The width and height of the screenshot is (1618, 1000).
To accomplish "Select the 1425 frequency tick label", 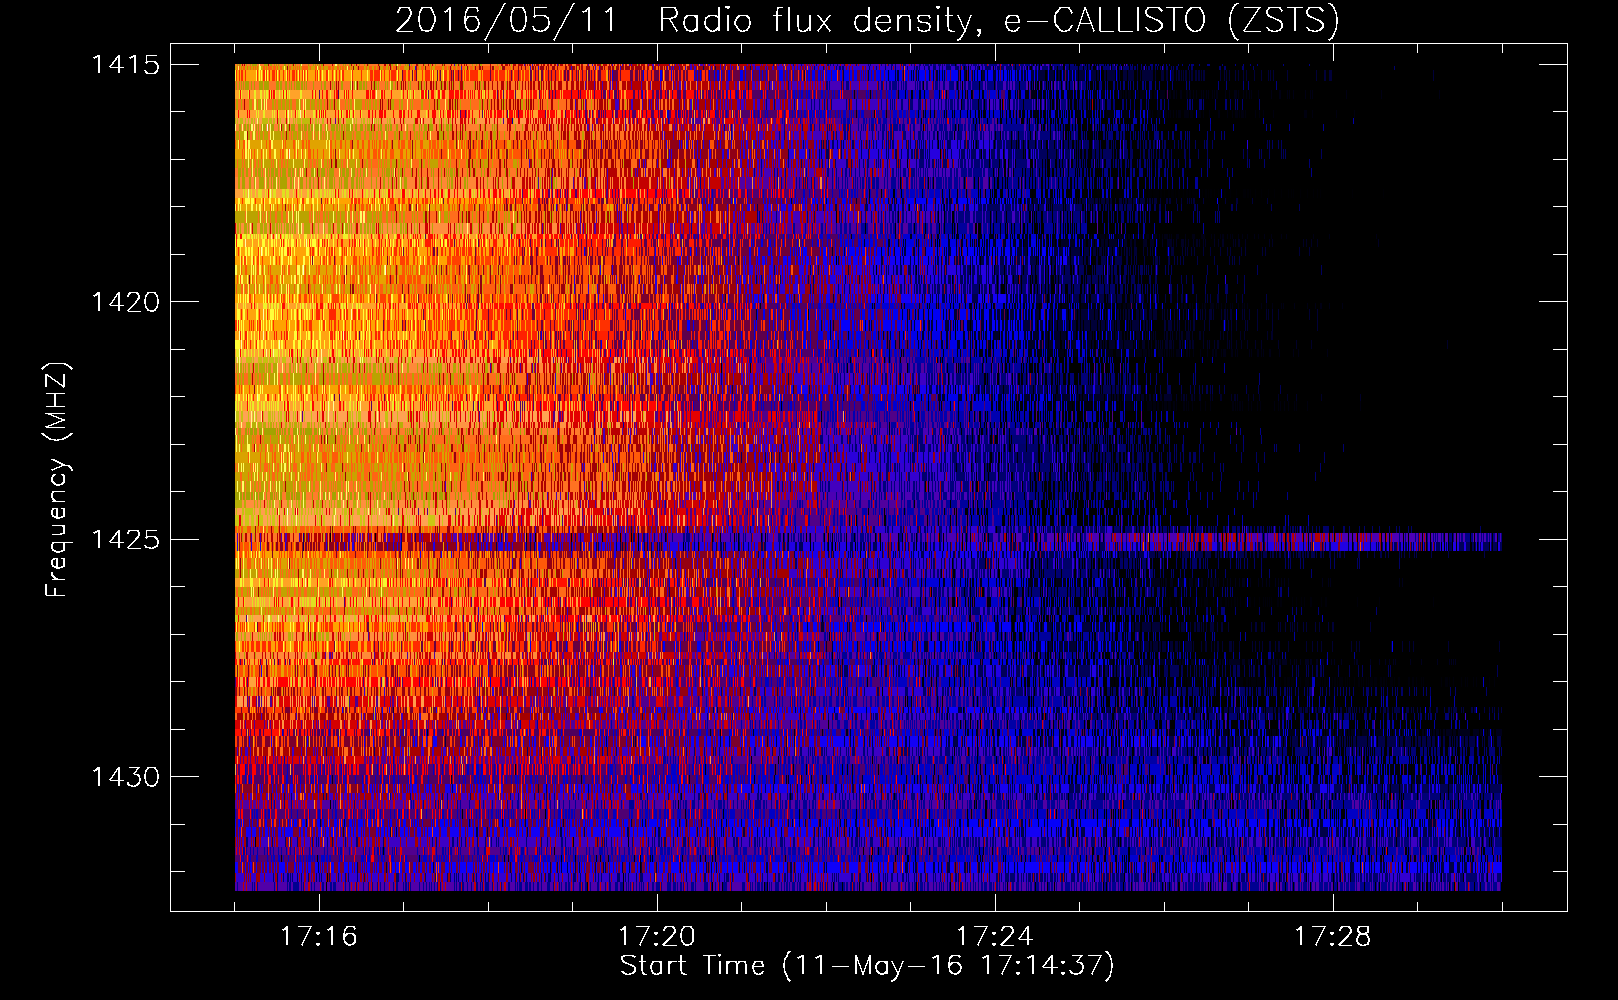I will point(126,540).
